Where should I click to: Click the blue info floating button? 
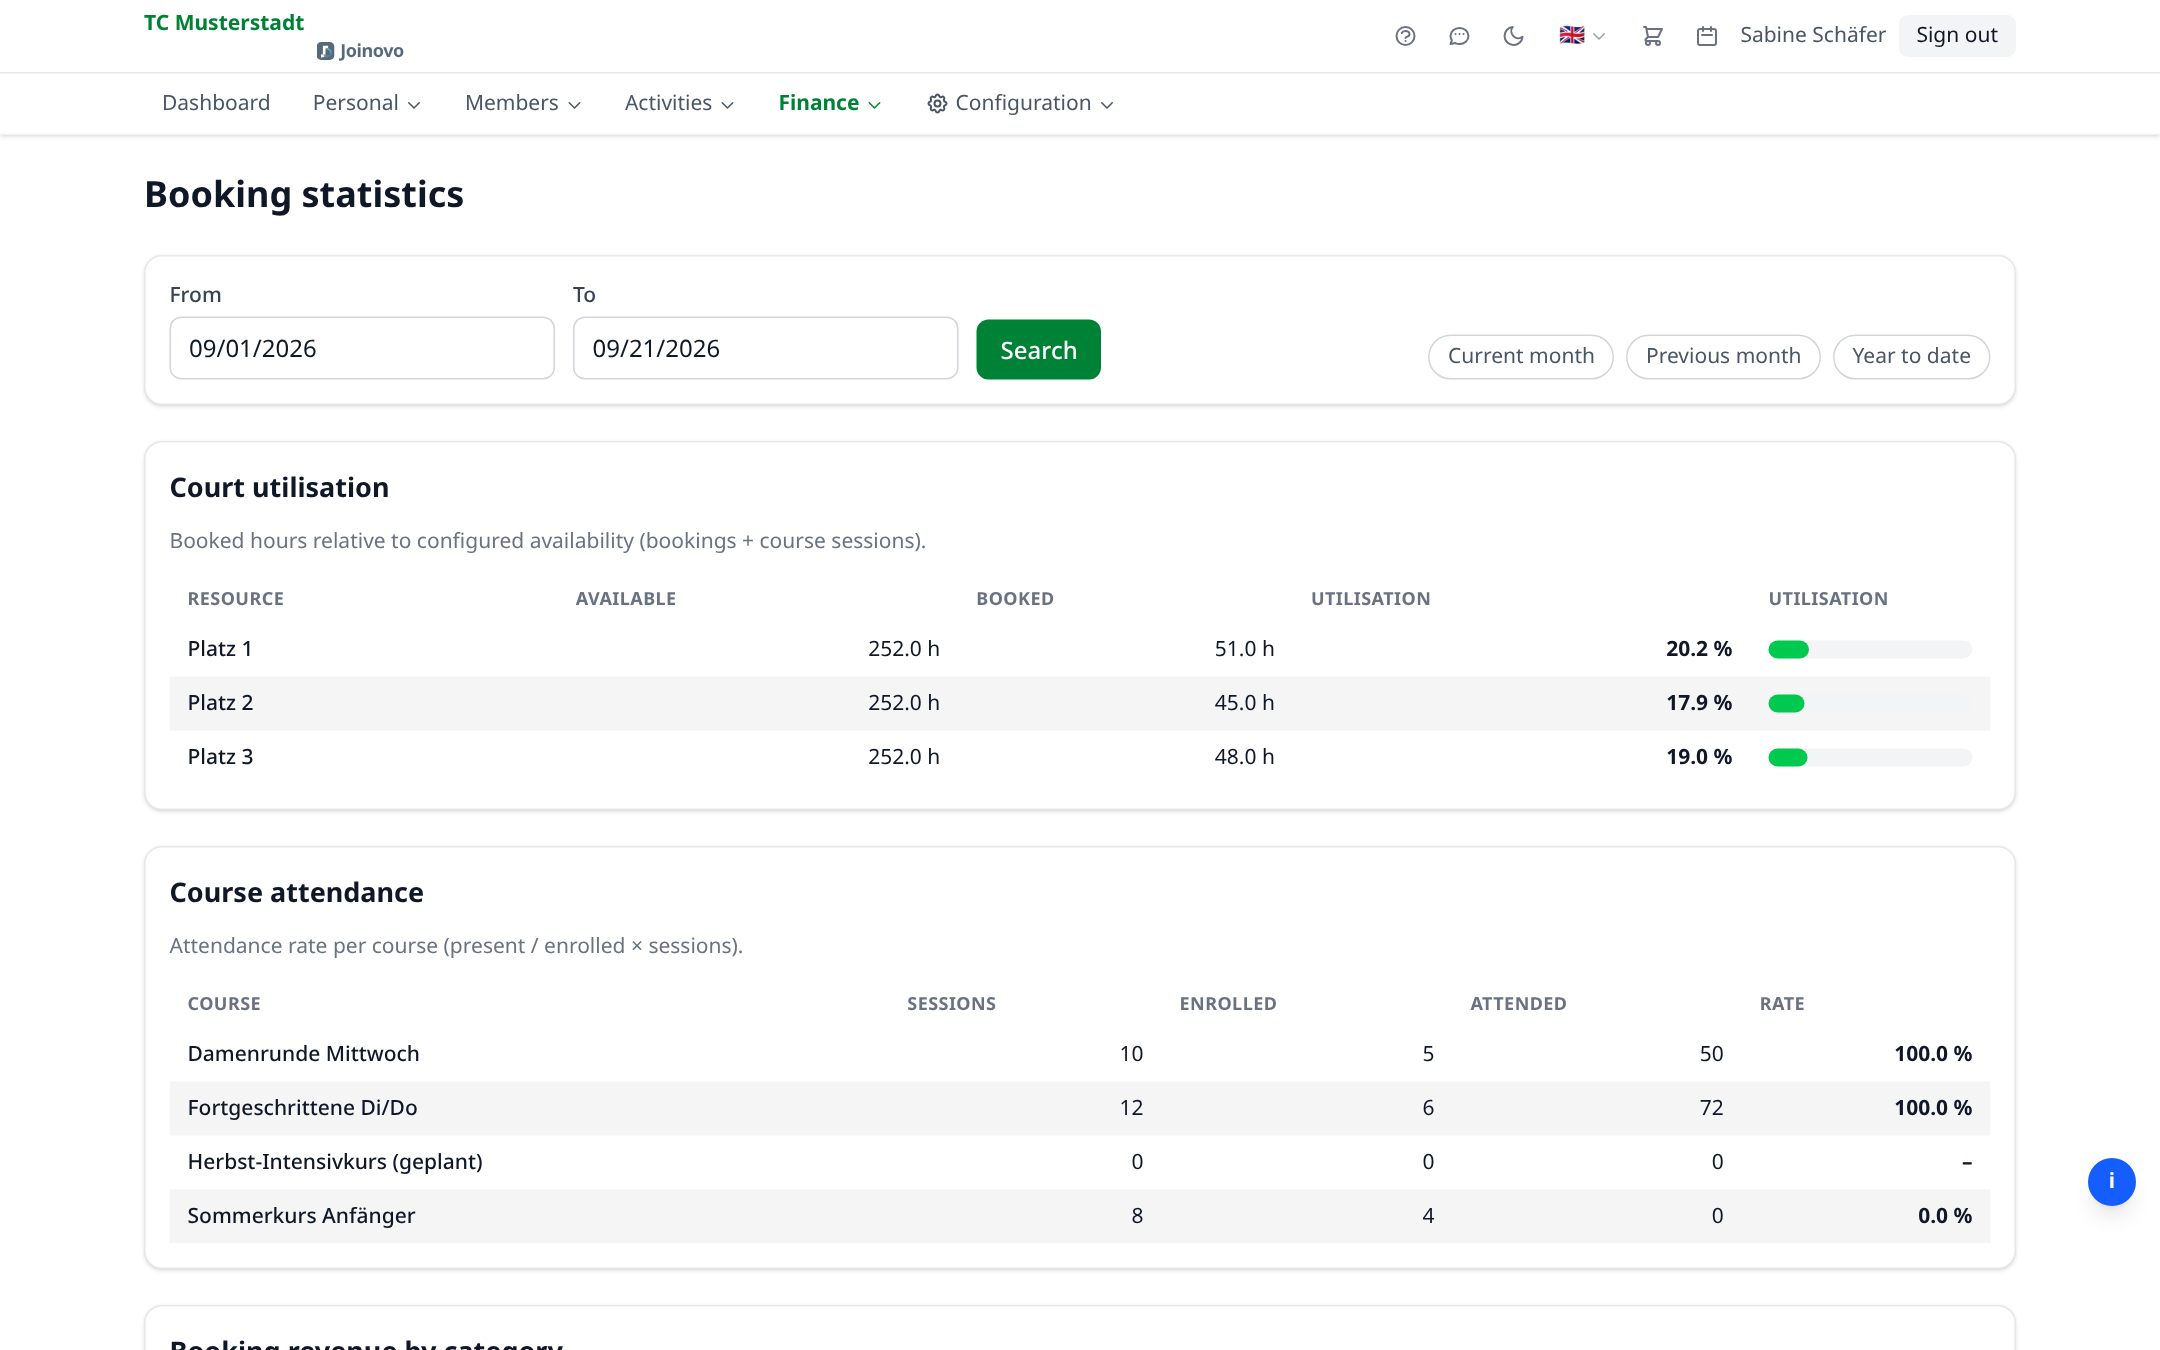(x=2111, y=1181)
